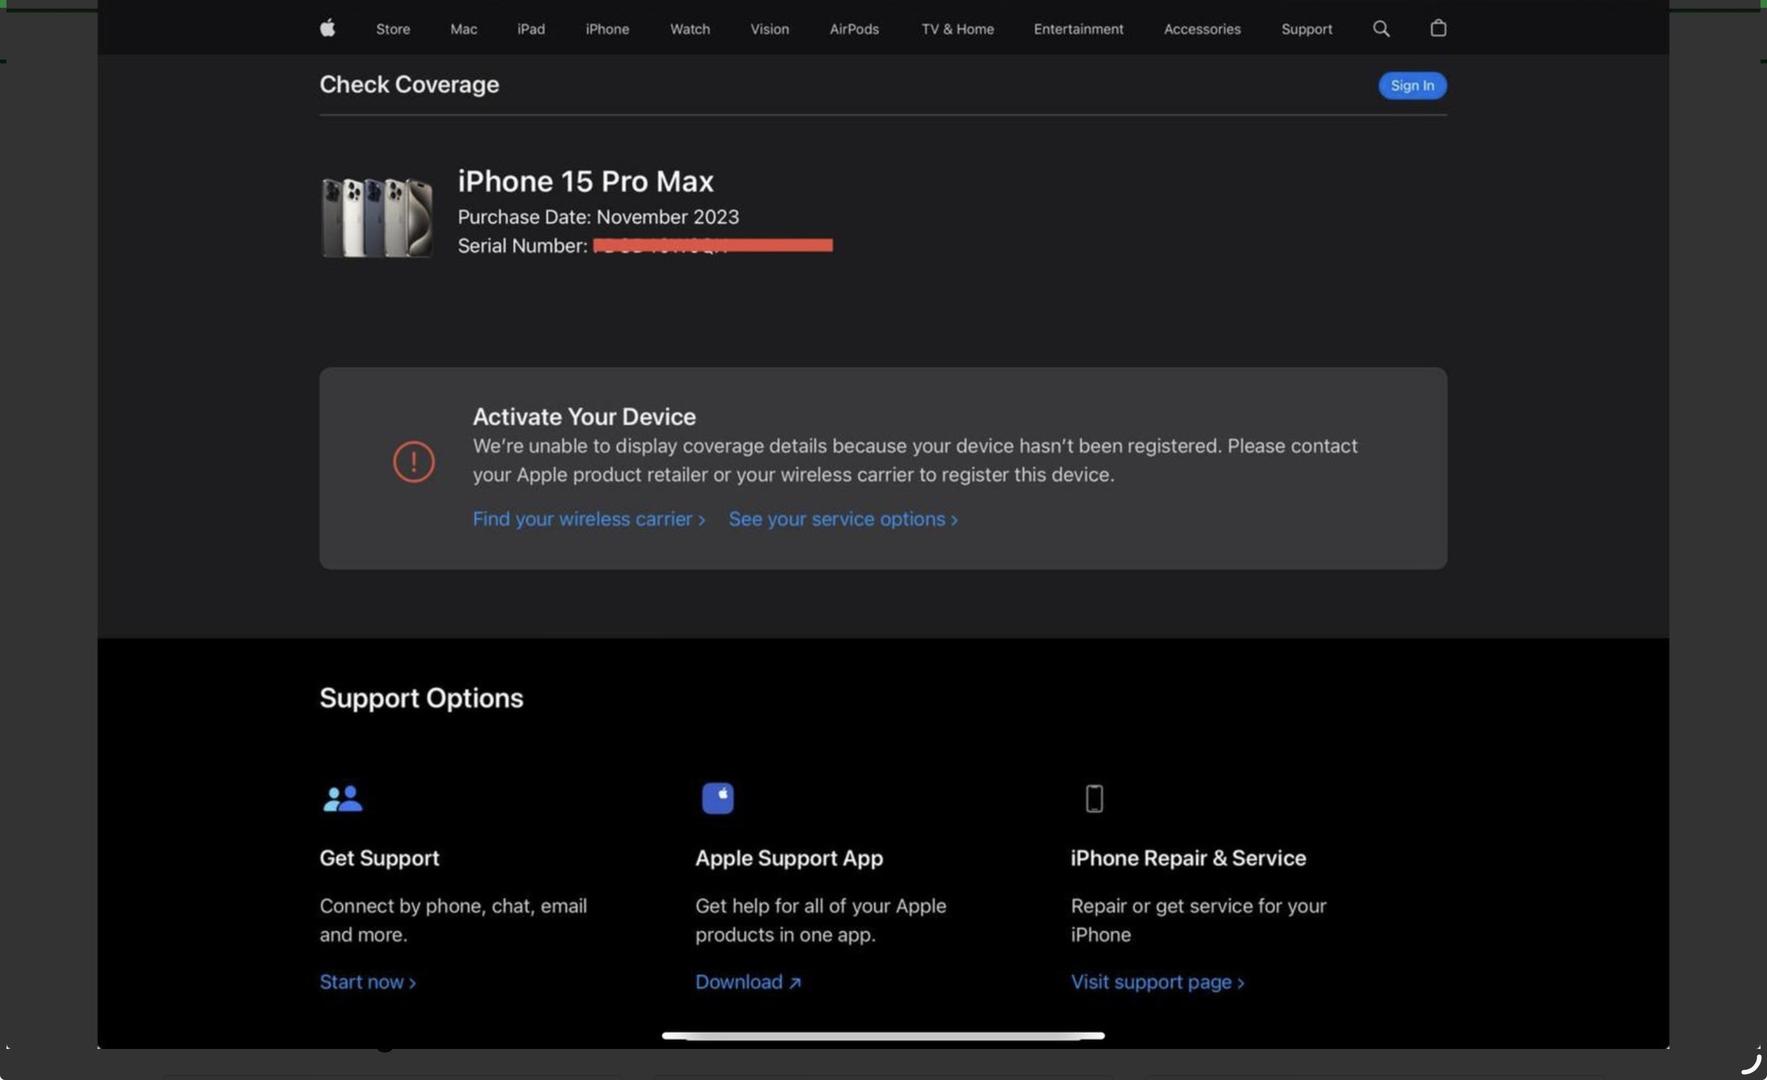Click the Check Coverage heading
Viewport: 1767px width, 1080px height.
(409, 84)
